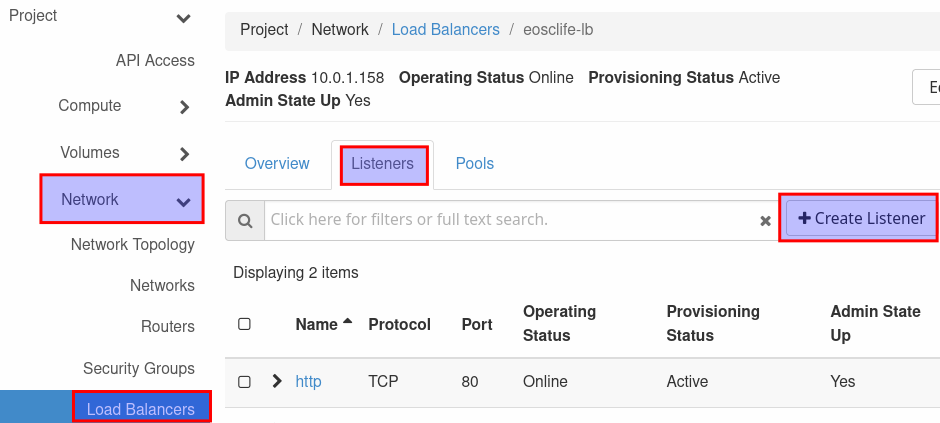Select API Access in the sidebar
940x423 pixels.
pos(155,60)
